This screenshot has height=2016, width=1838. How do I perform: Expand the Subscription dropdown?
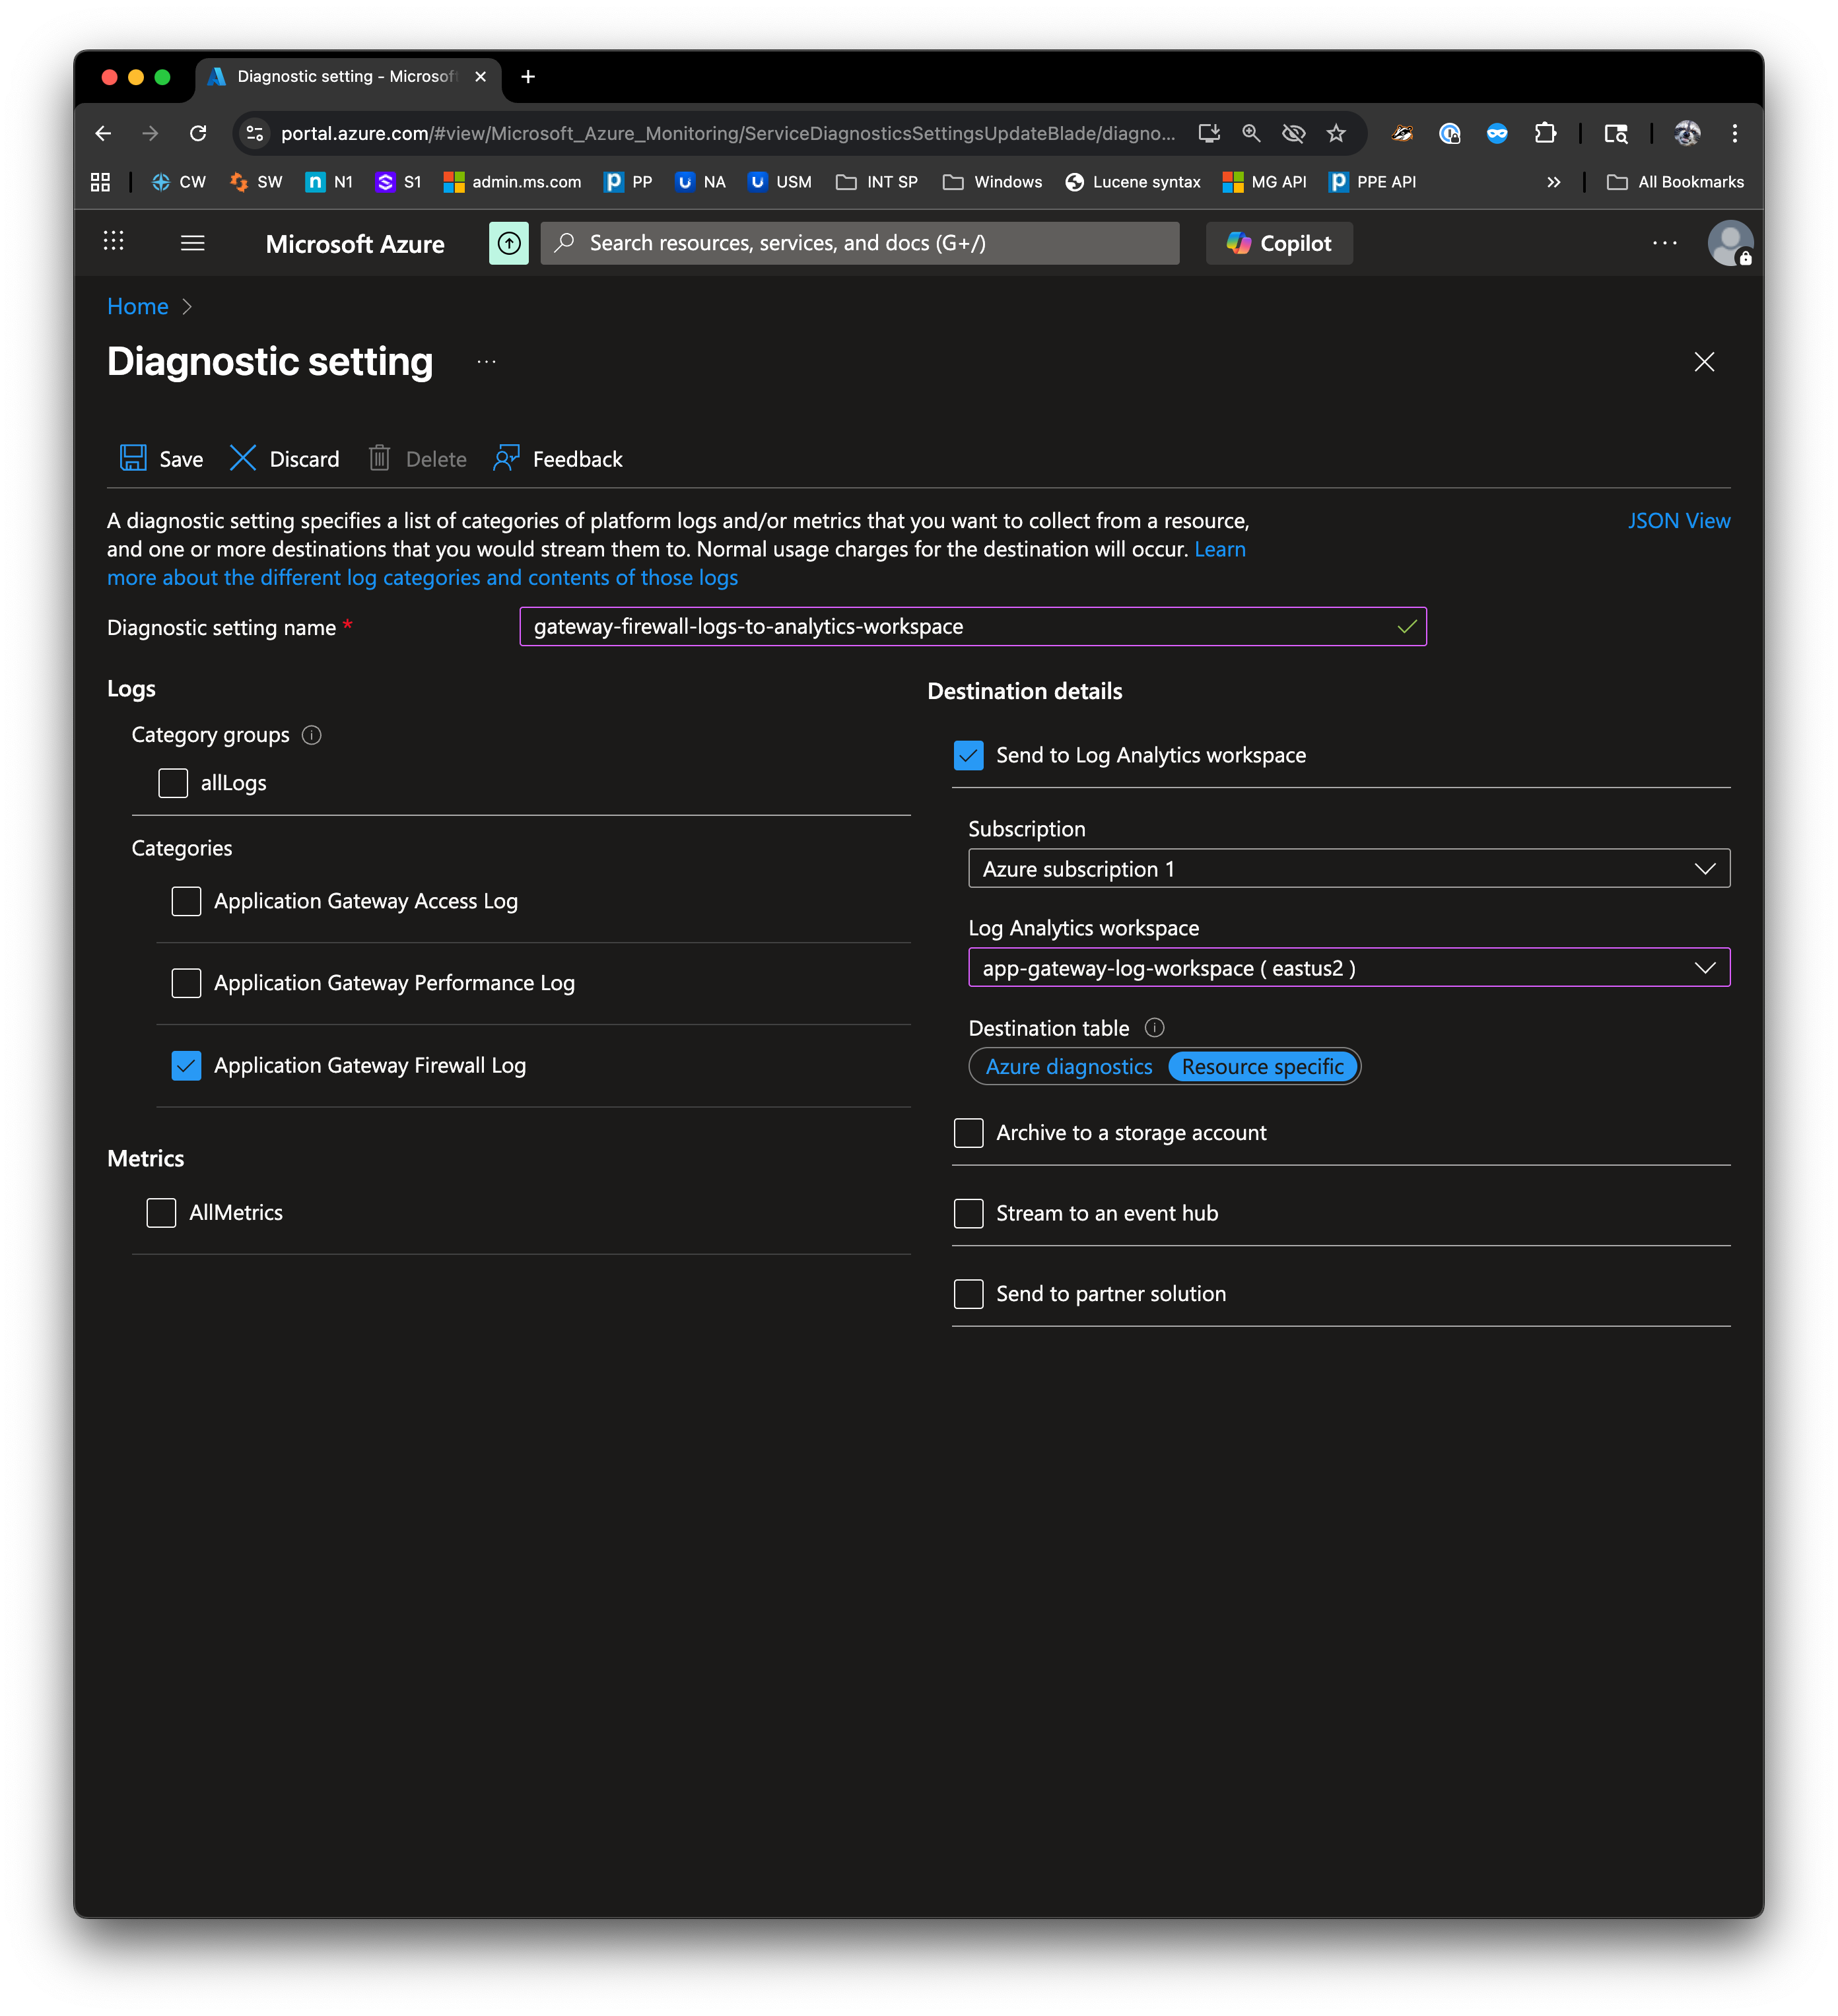tap(1348, 869)
